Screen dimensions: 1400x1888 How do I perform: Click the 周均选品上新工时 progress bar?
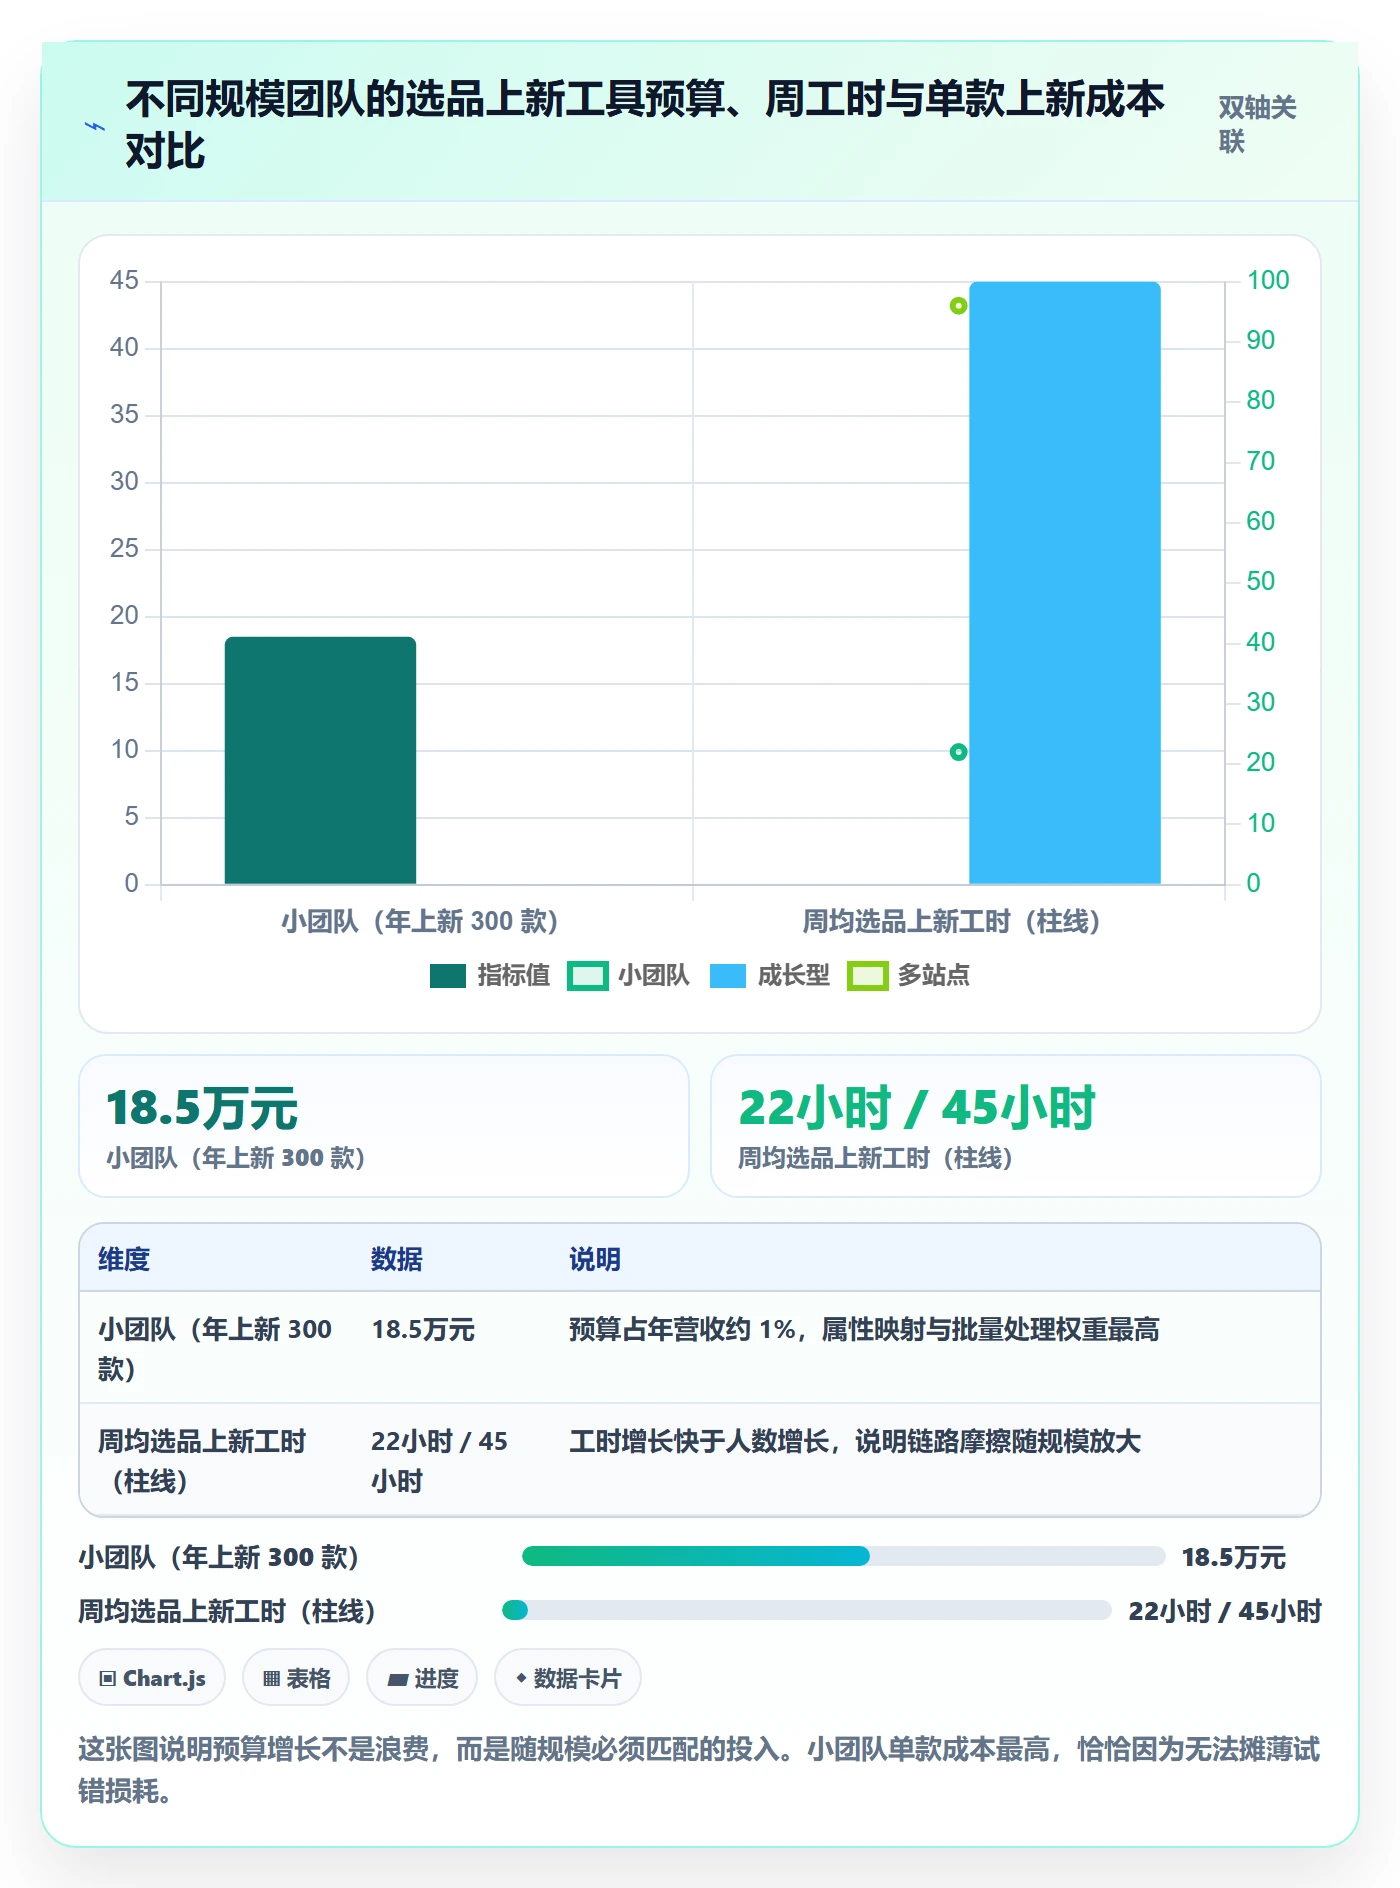point(806,1610)
